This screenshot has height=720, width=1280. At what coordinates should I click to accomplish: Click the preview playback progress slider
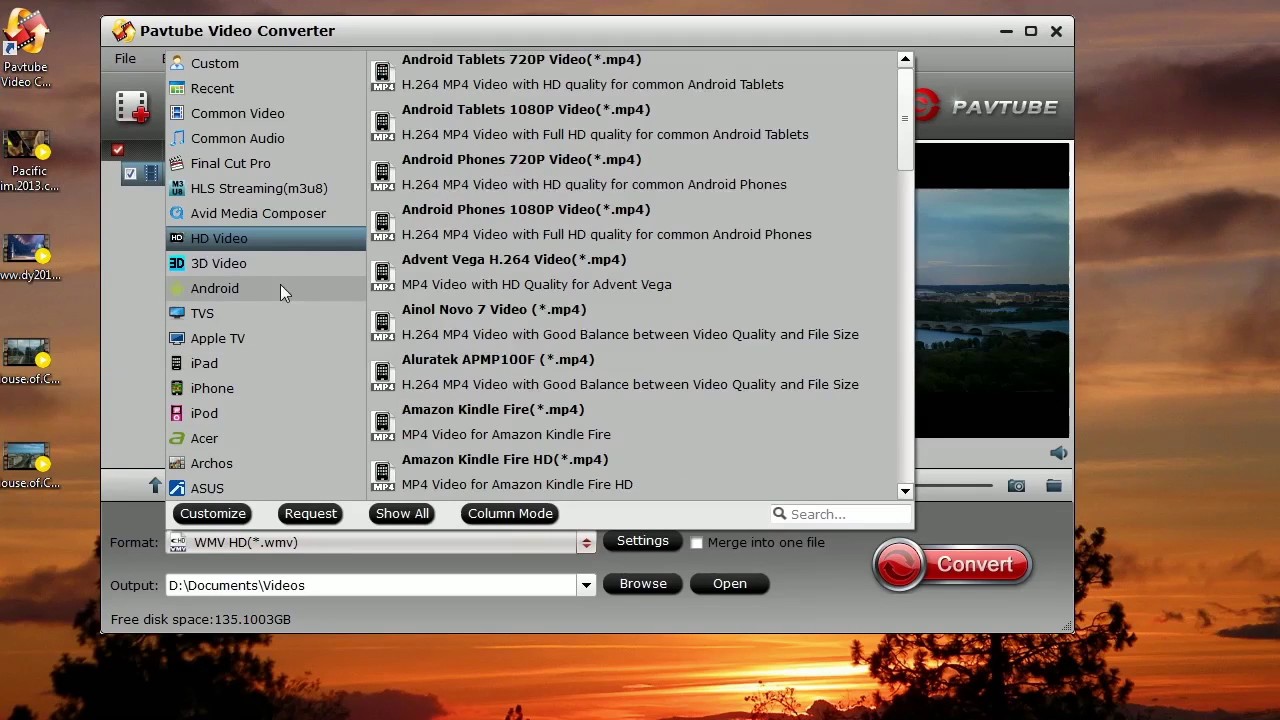954,486
